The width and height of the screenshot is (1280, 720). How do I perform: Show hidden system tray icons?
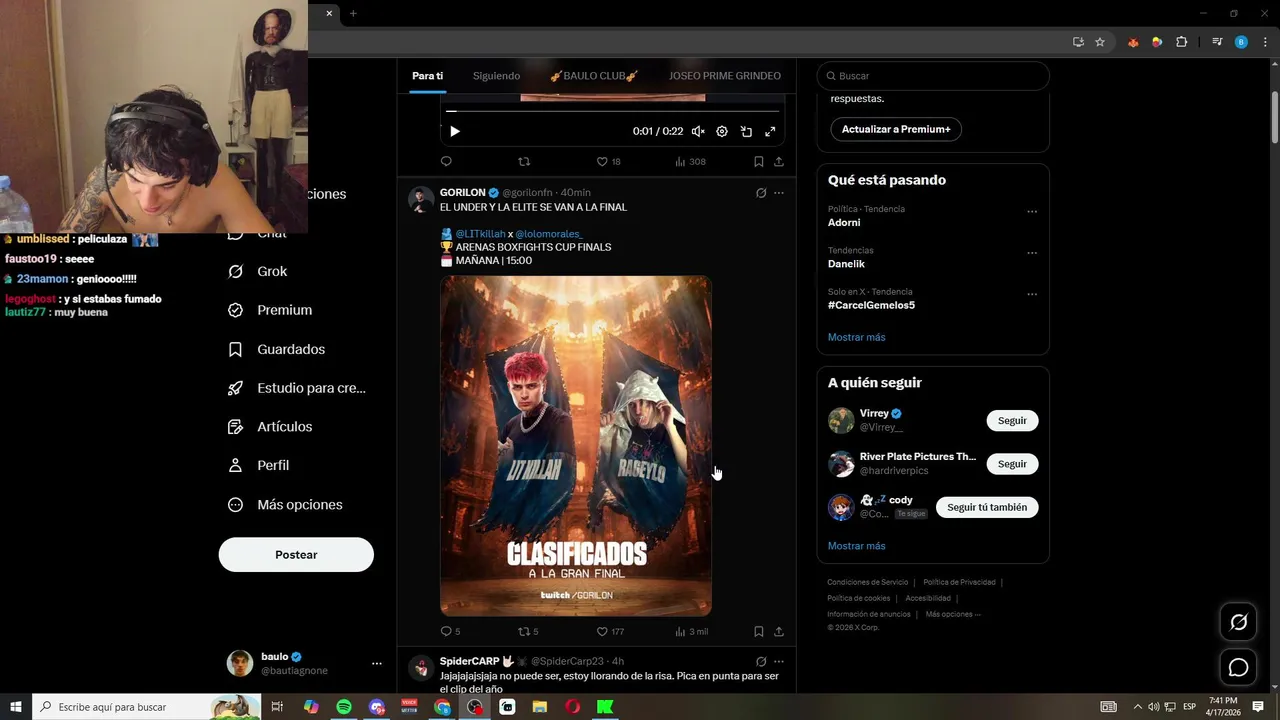[x=1137, y=707]
